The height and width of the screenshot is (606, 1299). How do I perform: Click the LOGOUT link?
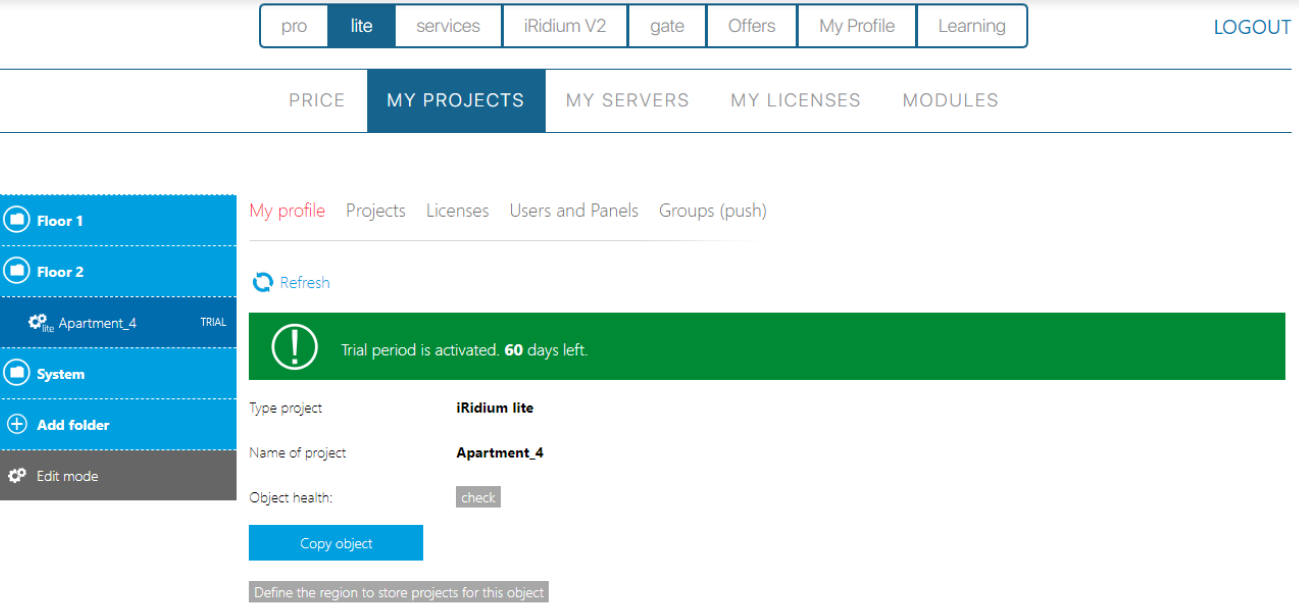point(1252,27)
